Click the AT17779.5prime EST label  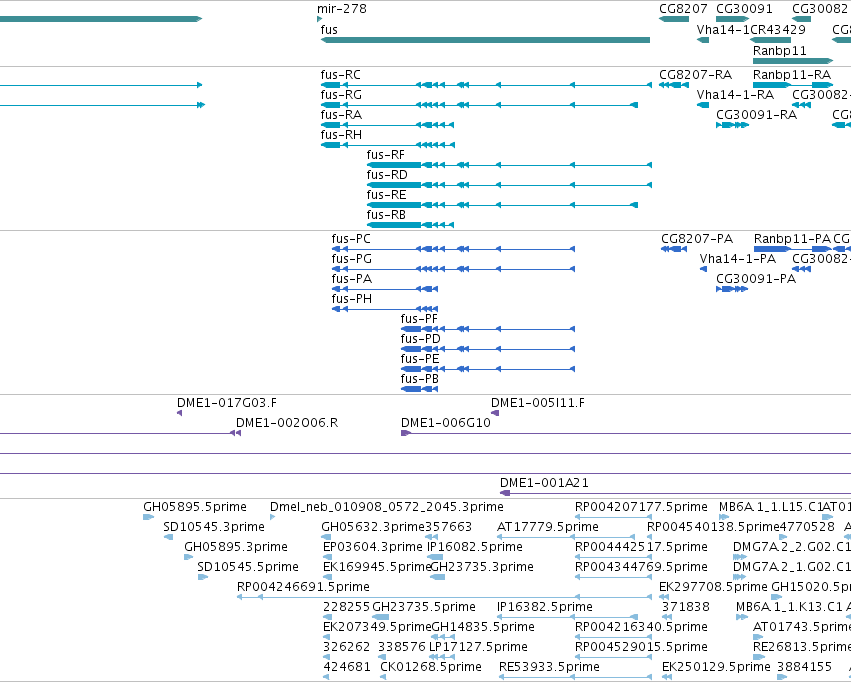click(548, 527)
